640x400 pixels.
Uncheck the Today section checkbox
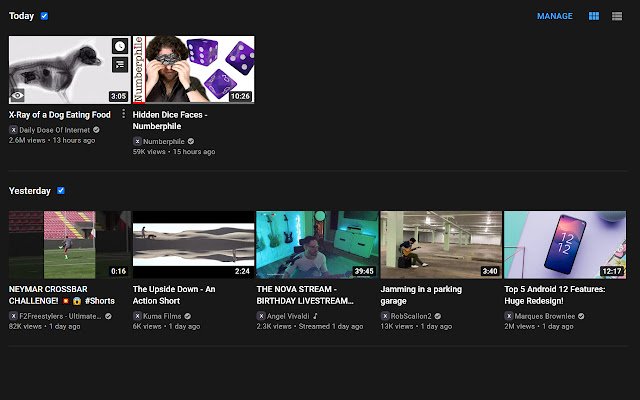tap(44, 16)
